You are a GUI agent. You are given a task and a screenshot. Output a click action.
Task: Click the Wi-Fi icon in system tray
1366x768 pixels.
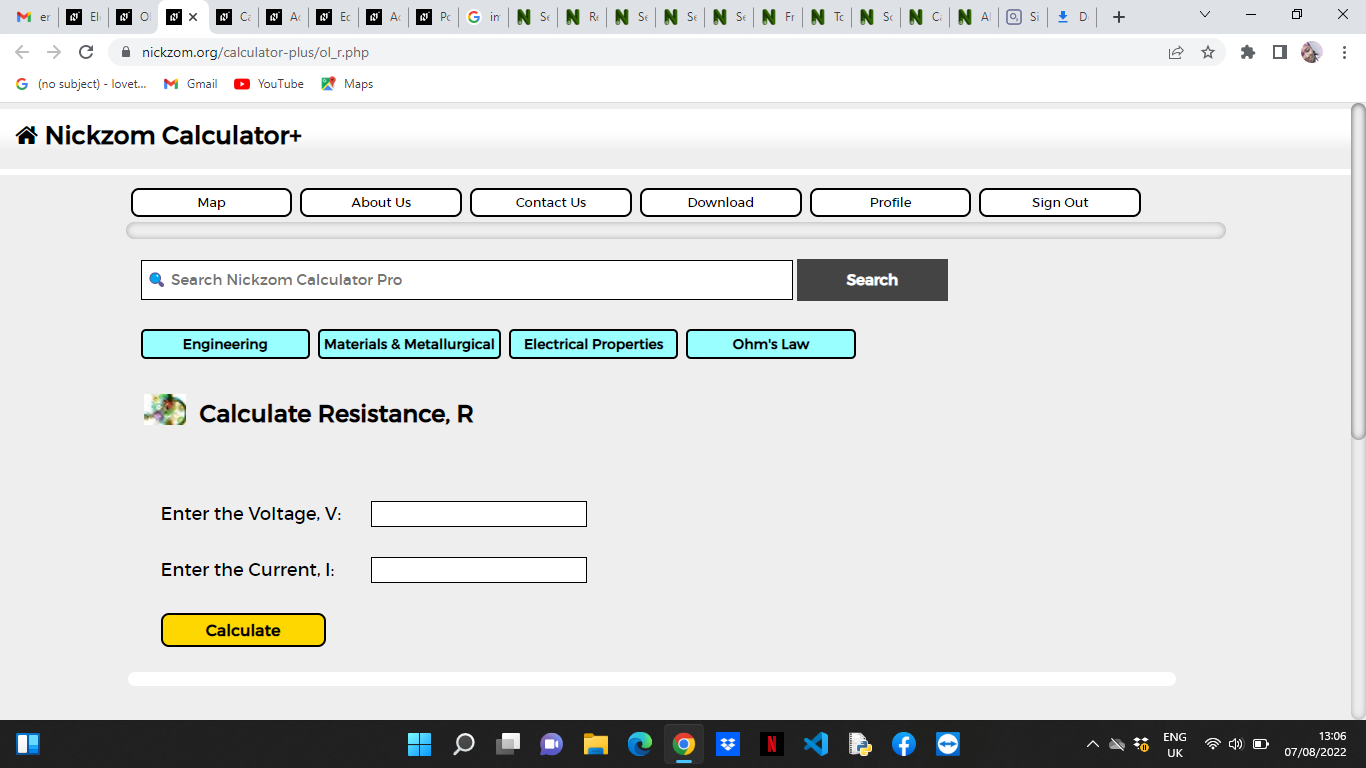click(x=1213, y=744)
